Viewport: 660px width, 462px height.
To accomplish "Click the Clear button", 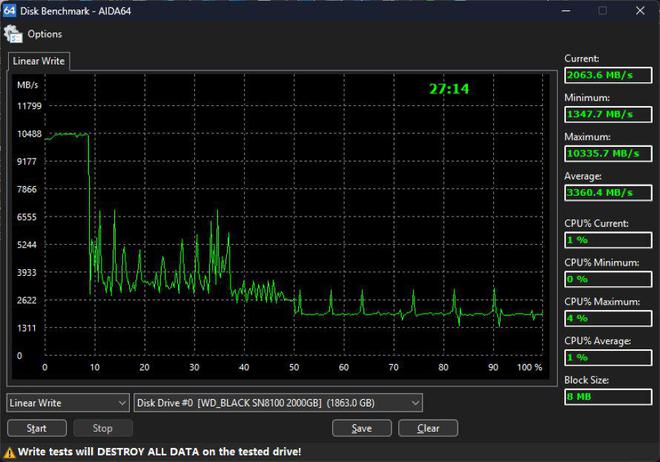I will click(428, 428).
